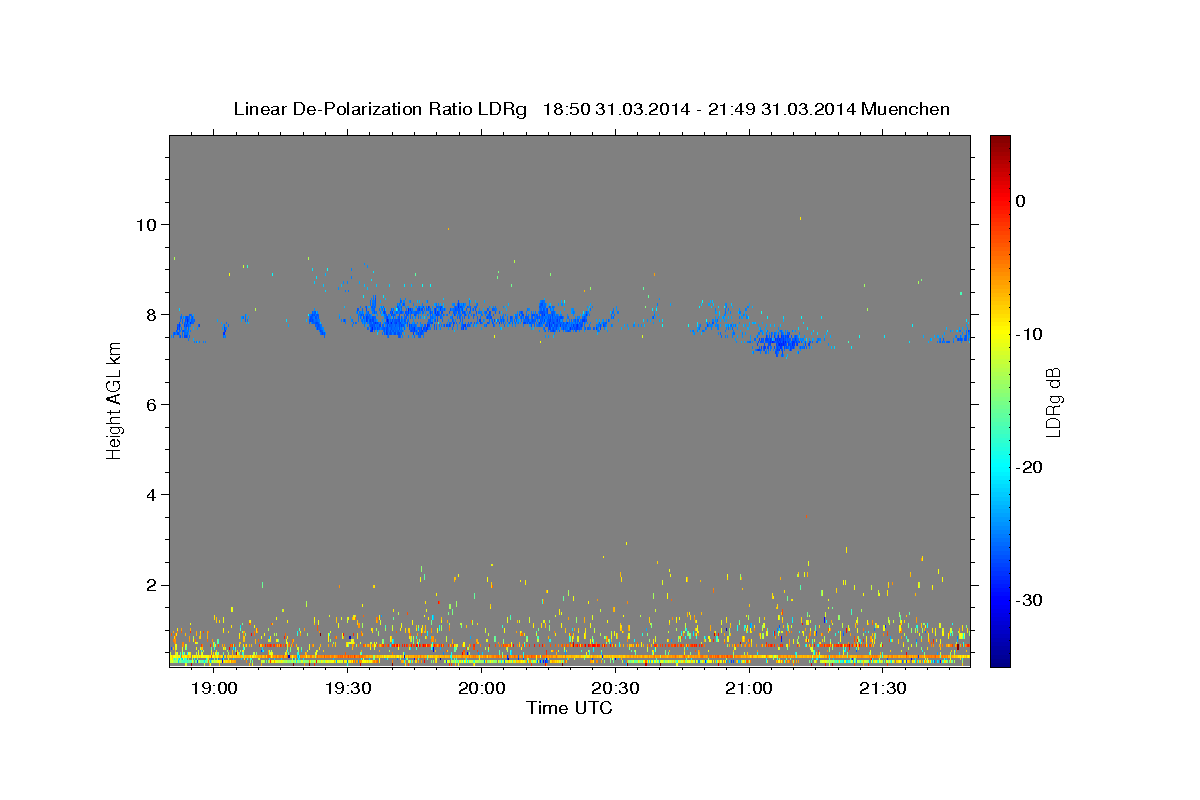Viewport: 1200px width, 800px height.
Task: Click the plot title starting 'Linear De-Polarization Ratio LDRg'
Action: click(x=591, y=109)
